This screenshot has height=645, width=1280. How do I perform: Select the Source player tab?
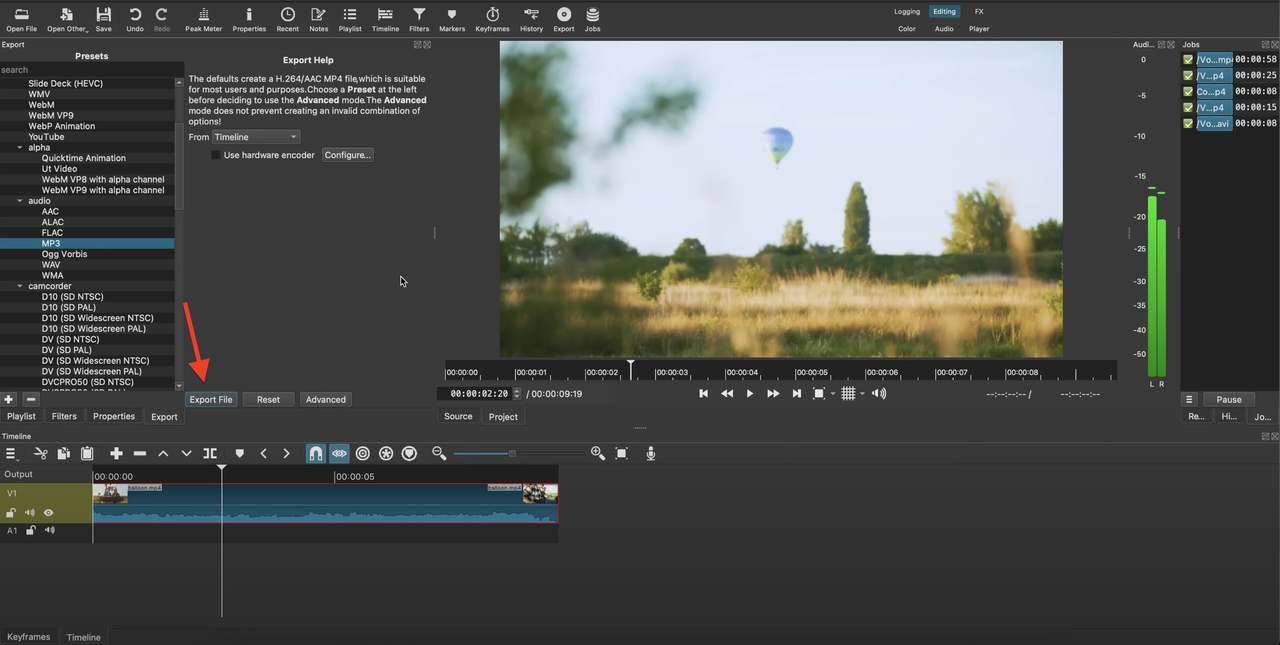click(458, 416)
